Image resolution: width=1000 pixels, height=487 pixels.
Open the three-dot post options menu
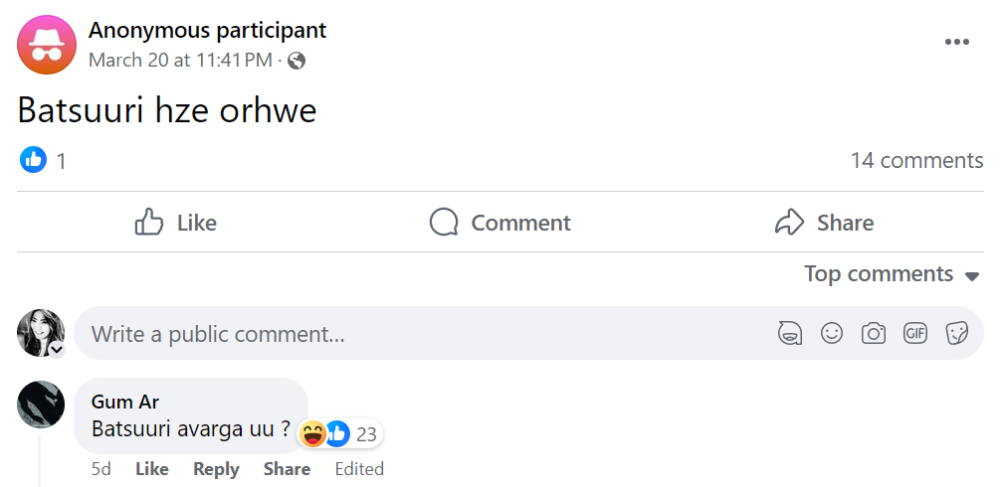click(x=957, y=42)
